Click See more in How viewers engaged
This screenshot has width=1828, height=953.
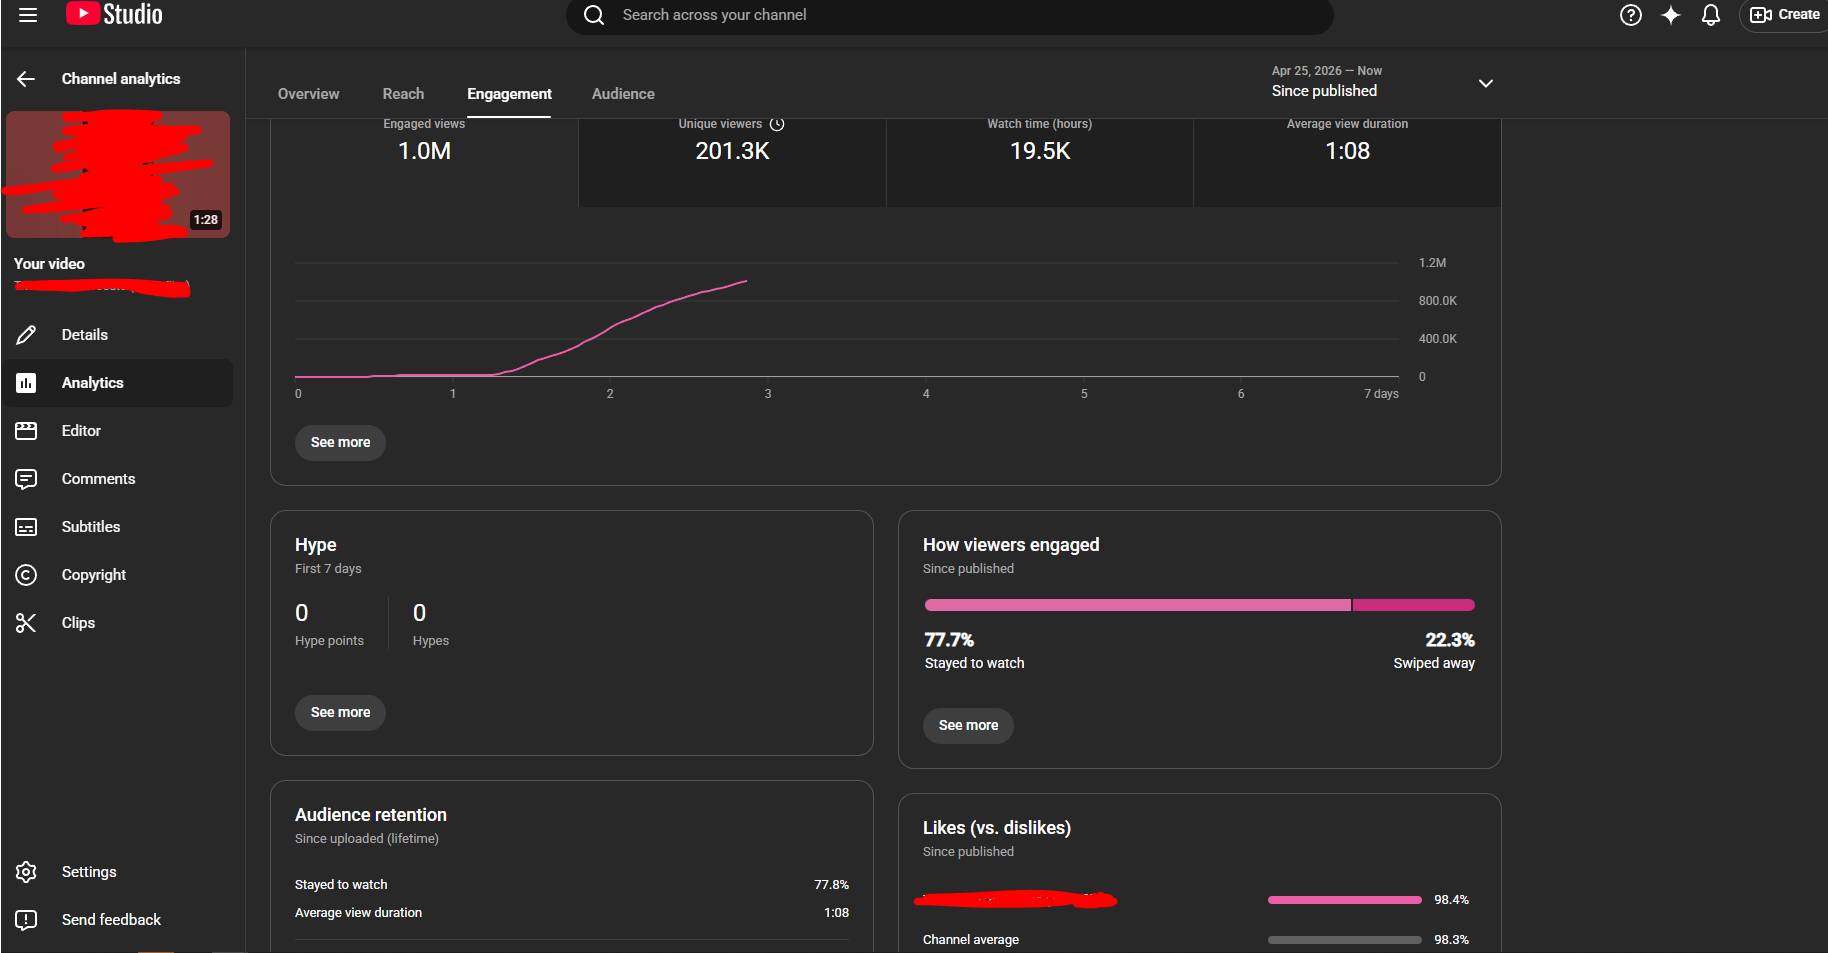968,725
